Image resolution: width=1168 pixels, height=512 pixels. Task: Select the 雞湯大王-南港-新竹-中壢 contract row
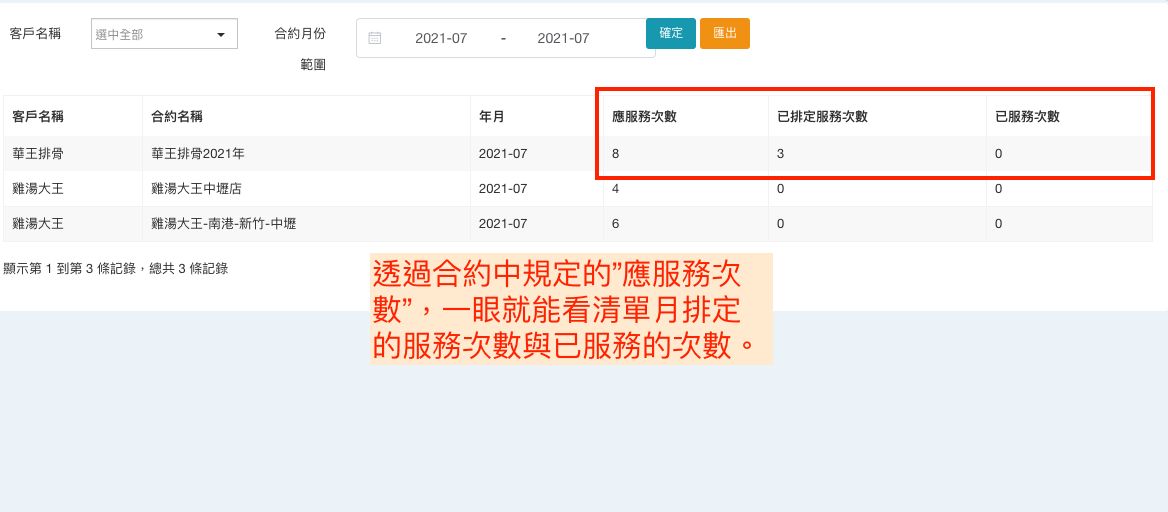(x=223, y=224)
